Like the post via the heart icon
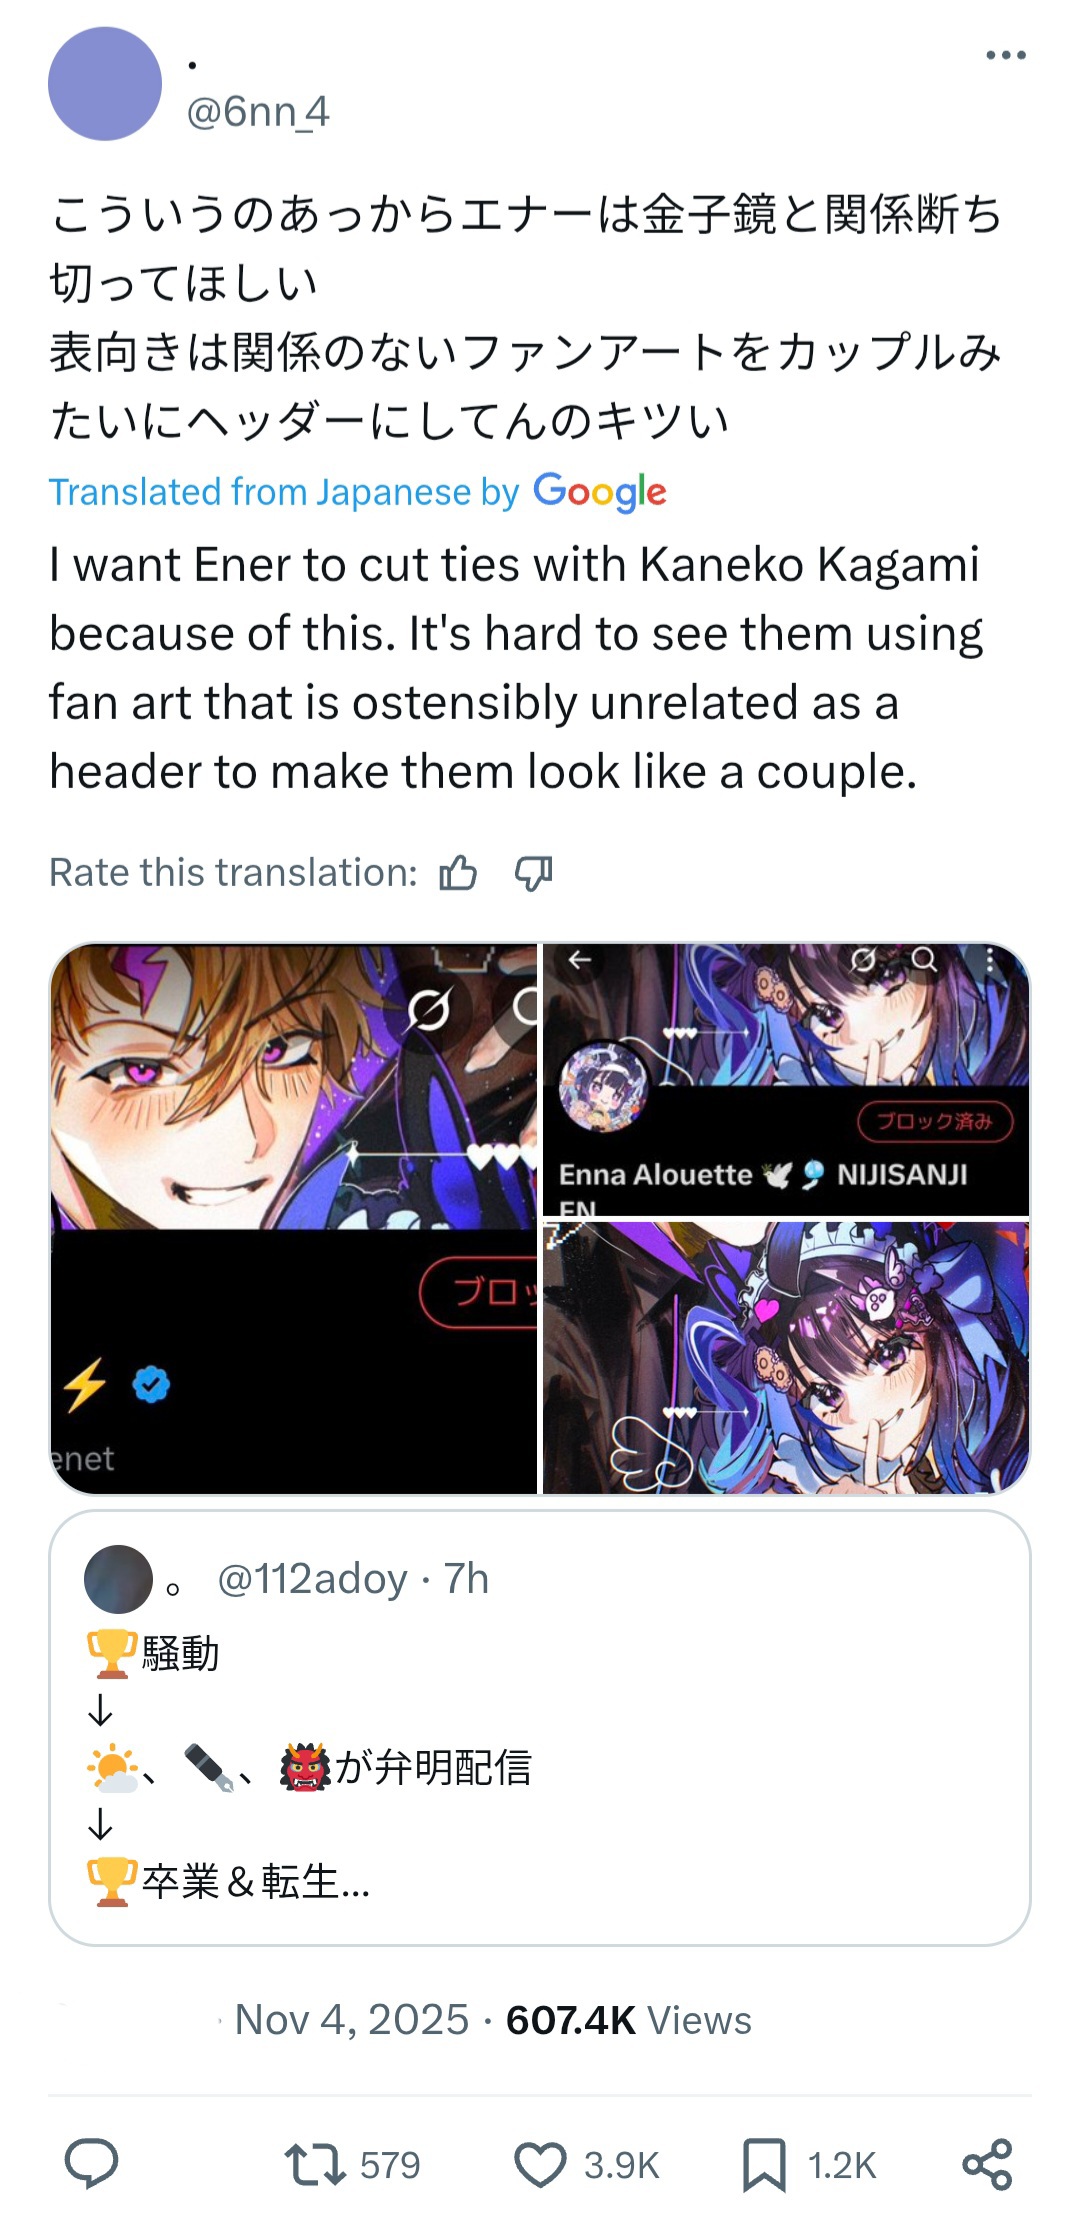This screenshot has height=2218, width=1080. [540, 2165]
